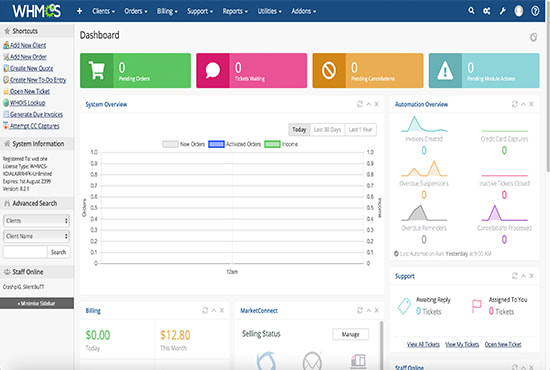Screen dimensions: 550x370
Task: Click the Pending Orders cart tile
Action: coord(135,70)
